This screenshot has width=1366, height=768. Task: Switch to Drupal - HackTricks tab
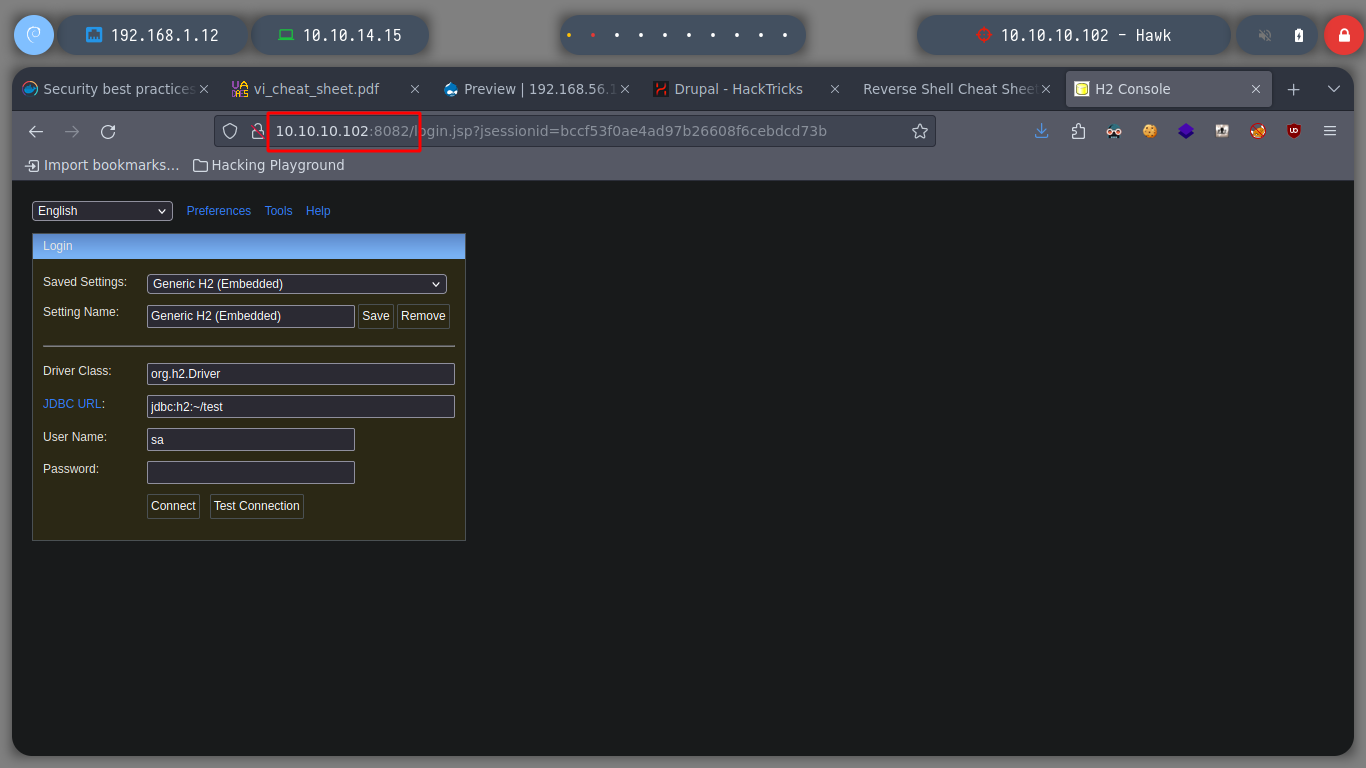click(746, 89)
